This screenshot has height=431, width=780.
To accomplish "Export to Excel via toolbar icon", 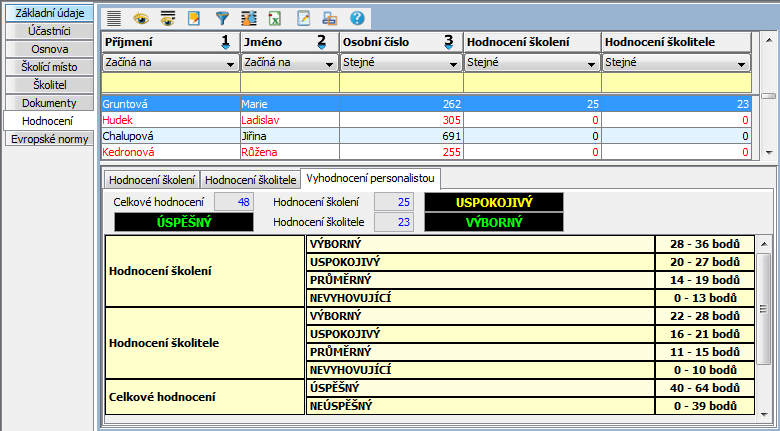I will tap(275, 18).
